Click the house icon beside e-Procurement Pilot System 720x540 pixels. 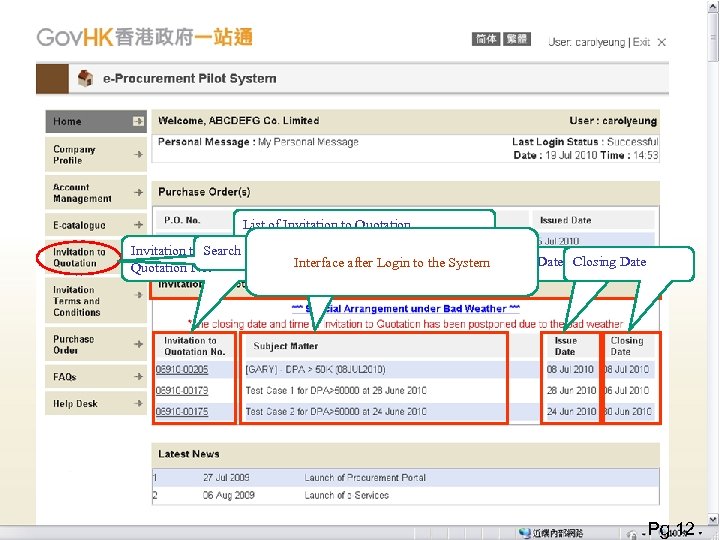85,78
